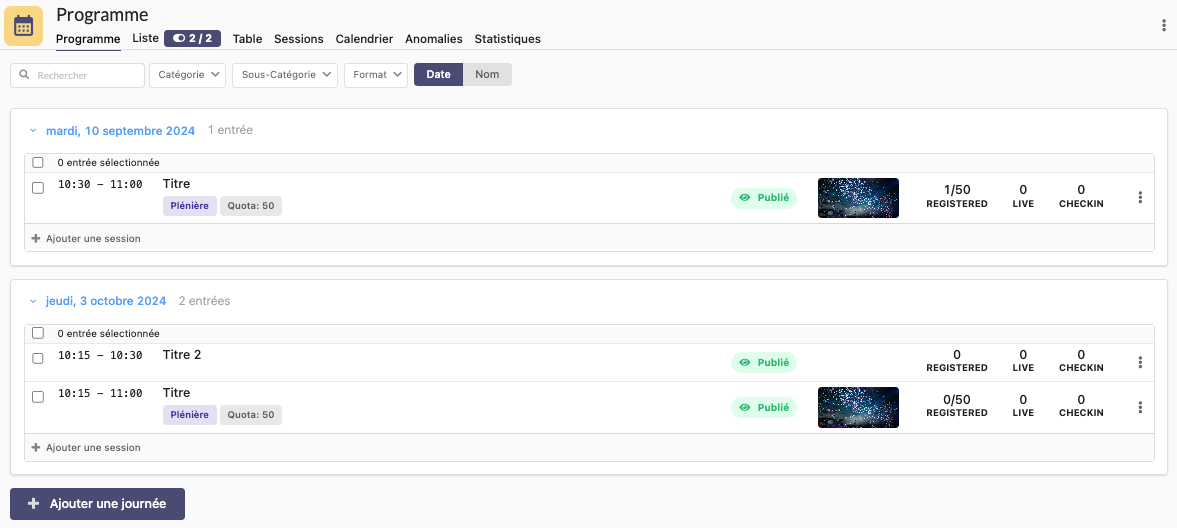Click the plus icon to add a session on 3 octobre

coord(36,448)
